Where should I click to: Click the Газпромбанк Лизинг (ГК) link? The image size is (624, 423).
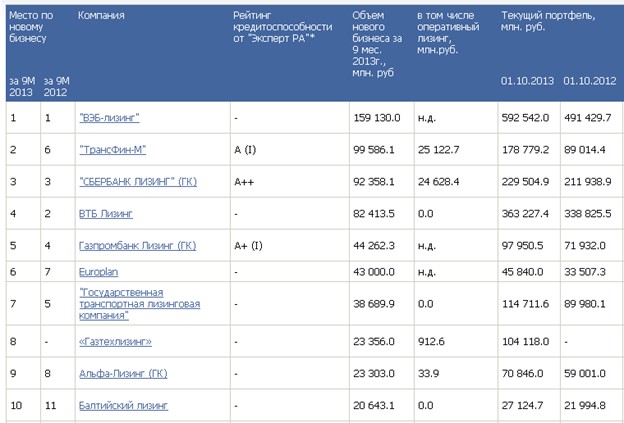click(x=138, y=246)
